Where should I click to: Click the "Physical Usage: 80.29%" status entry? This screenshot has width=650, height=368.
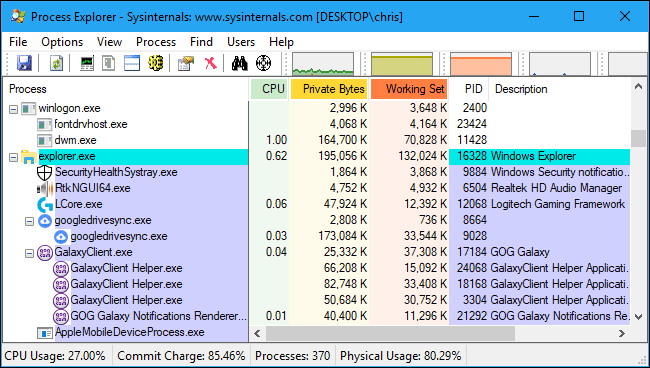coord(400,356)
